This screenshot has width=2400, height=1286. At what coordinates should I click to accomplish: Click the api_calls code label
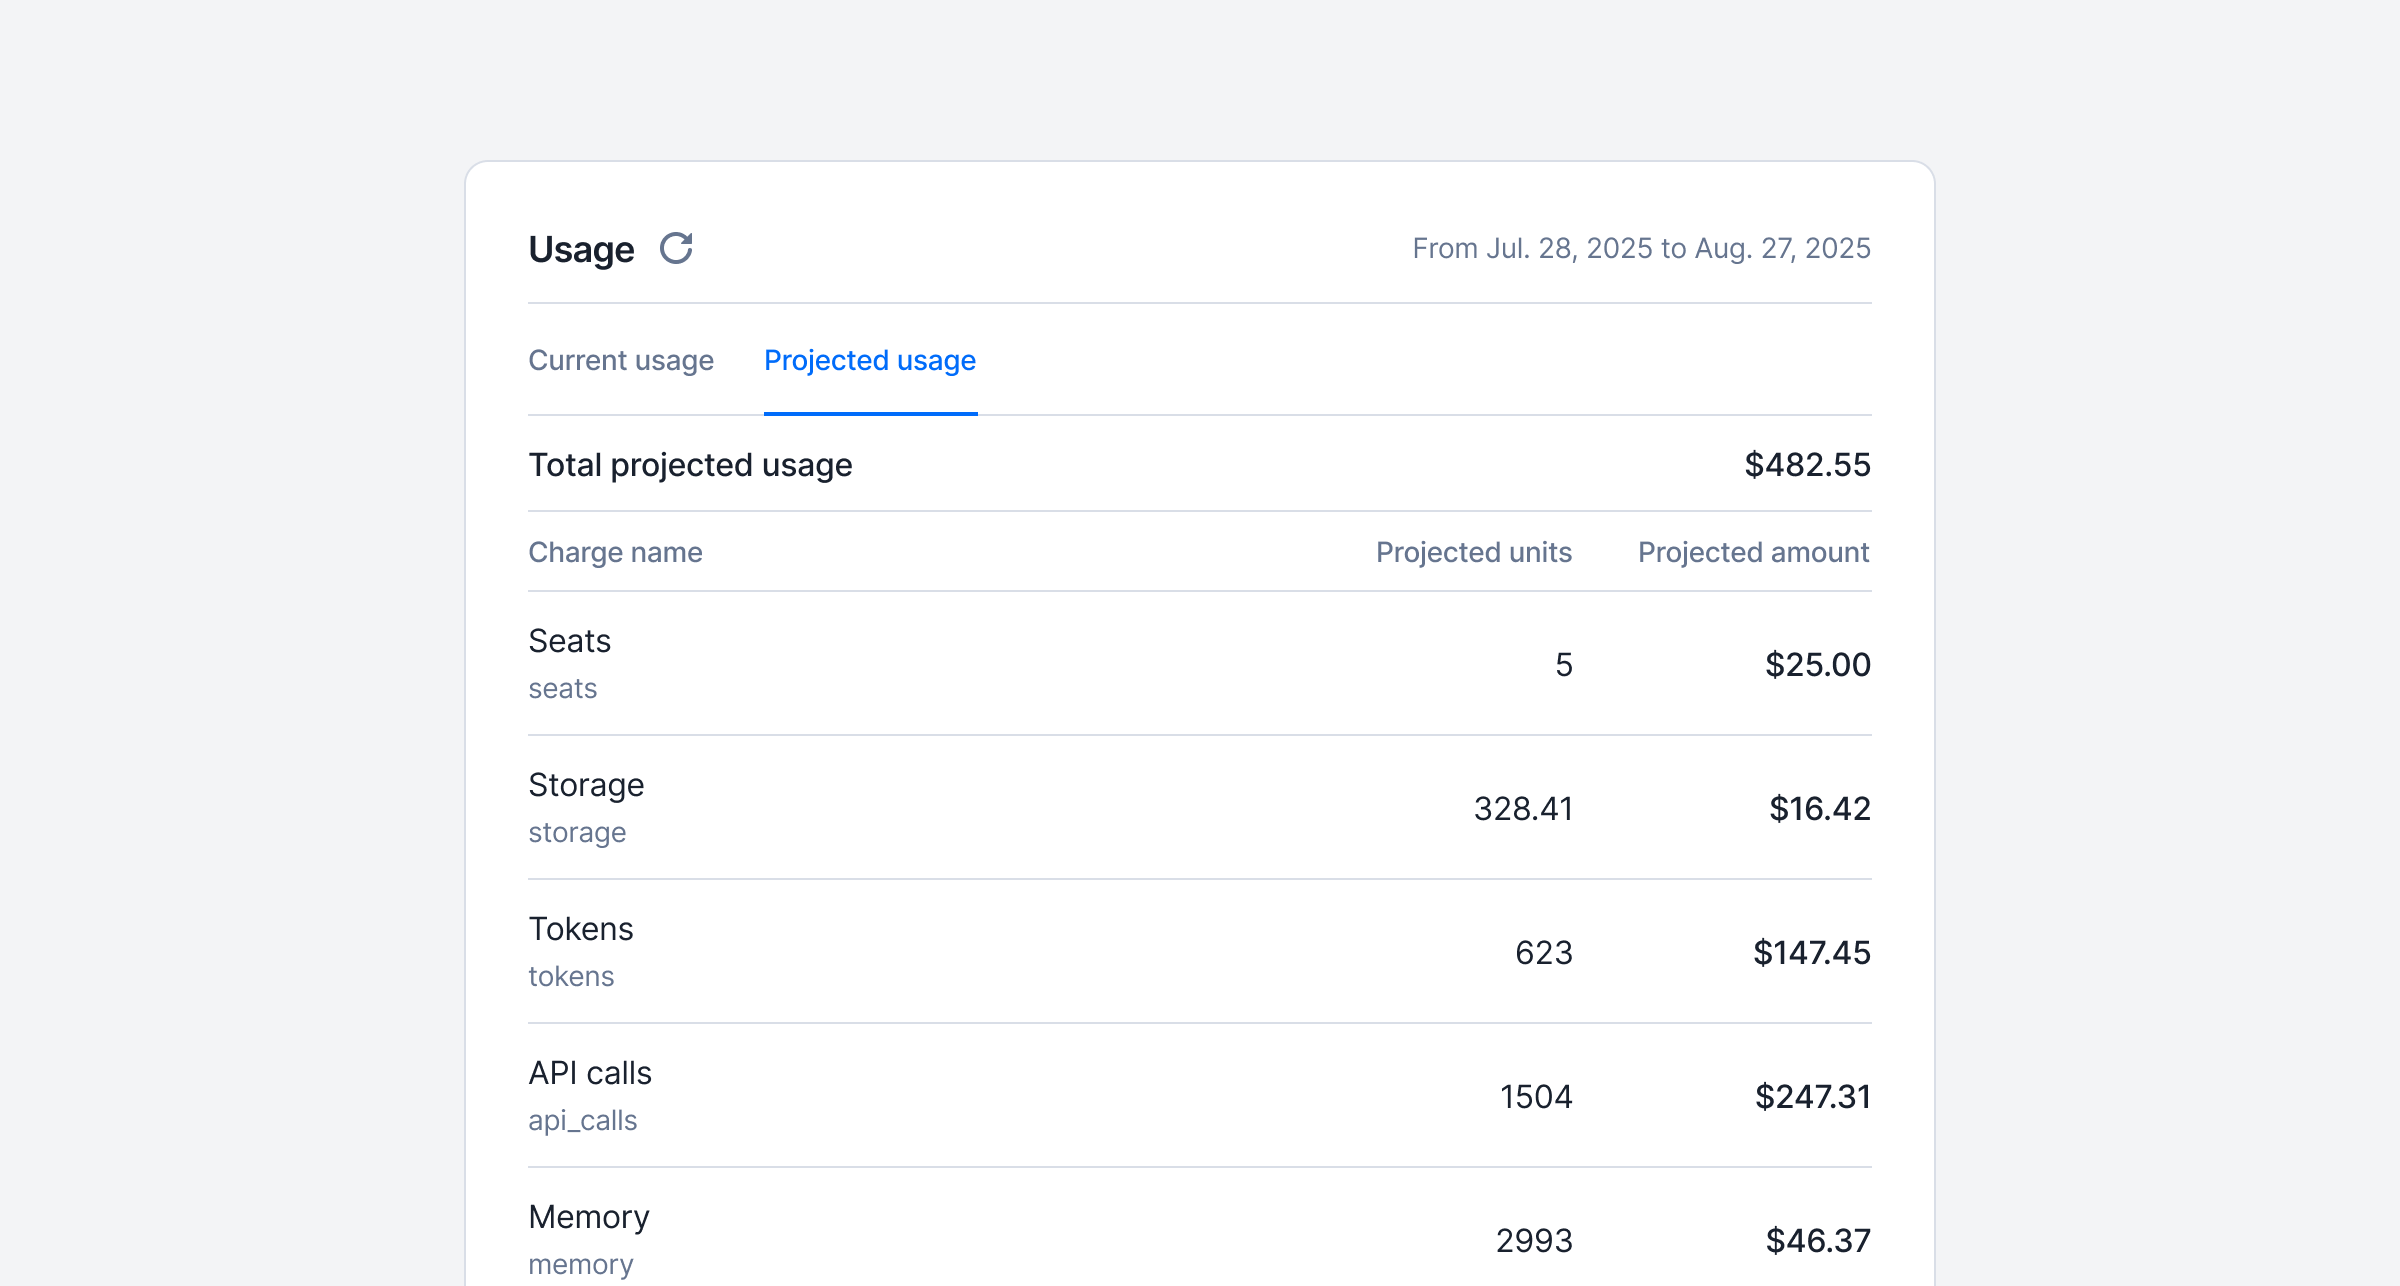(582, 1120)
